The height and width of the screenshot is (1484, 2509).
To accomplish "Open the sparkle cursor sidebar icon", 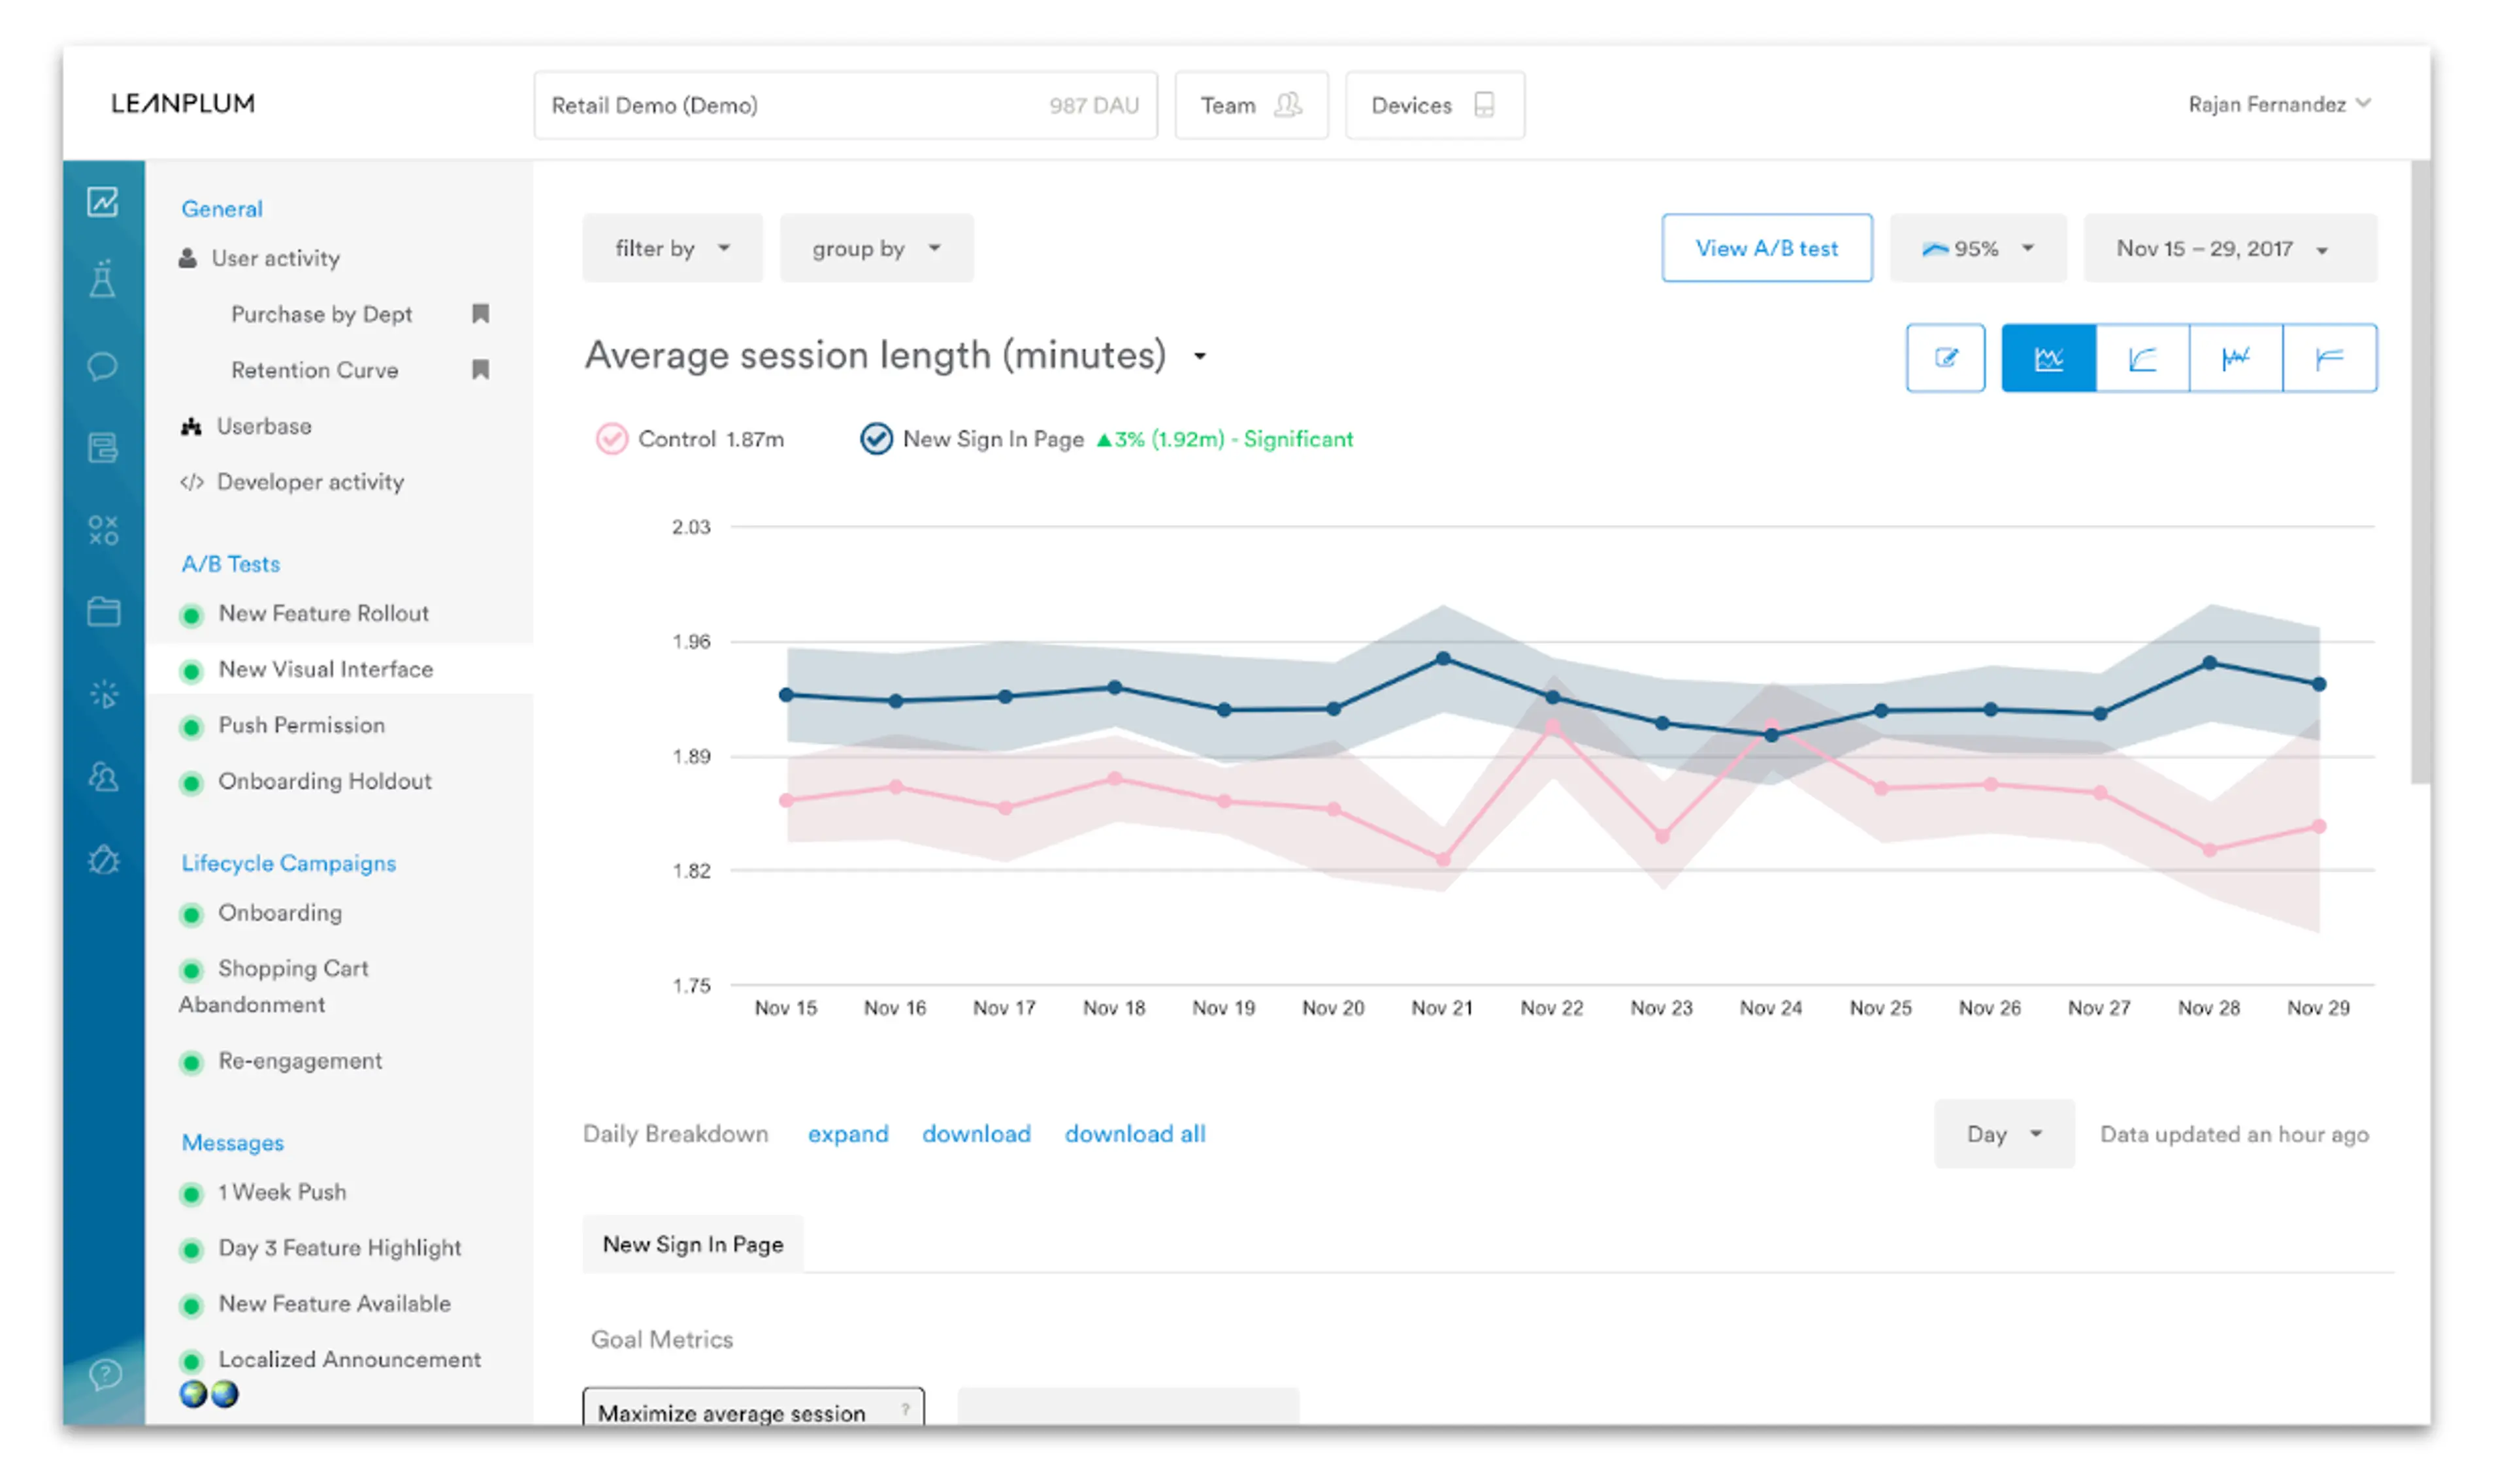I will tap(103, 694).
